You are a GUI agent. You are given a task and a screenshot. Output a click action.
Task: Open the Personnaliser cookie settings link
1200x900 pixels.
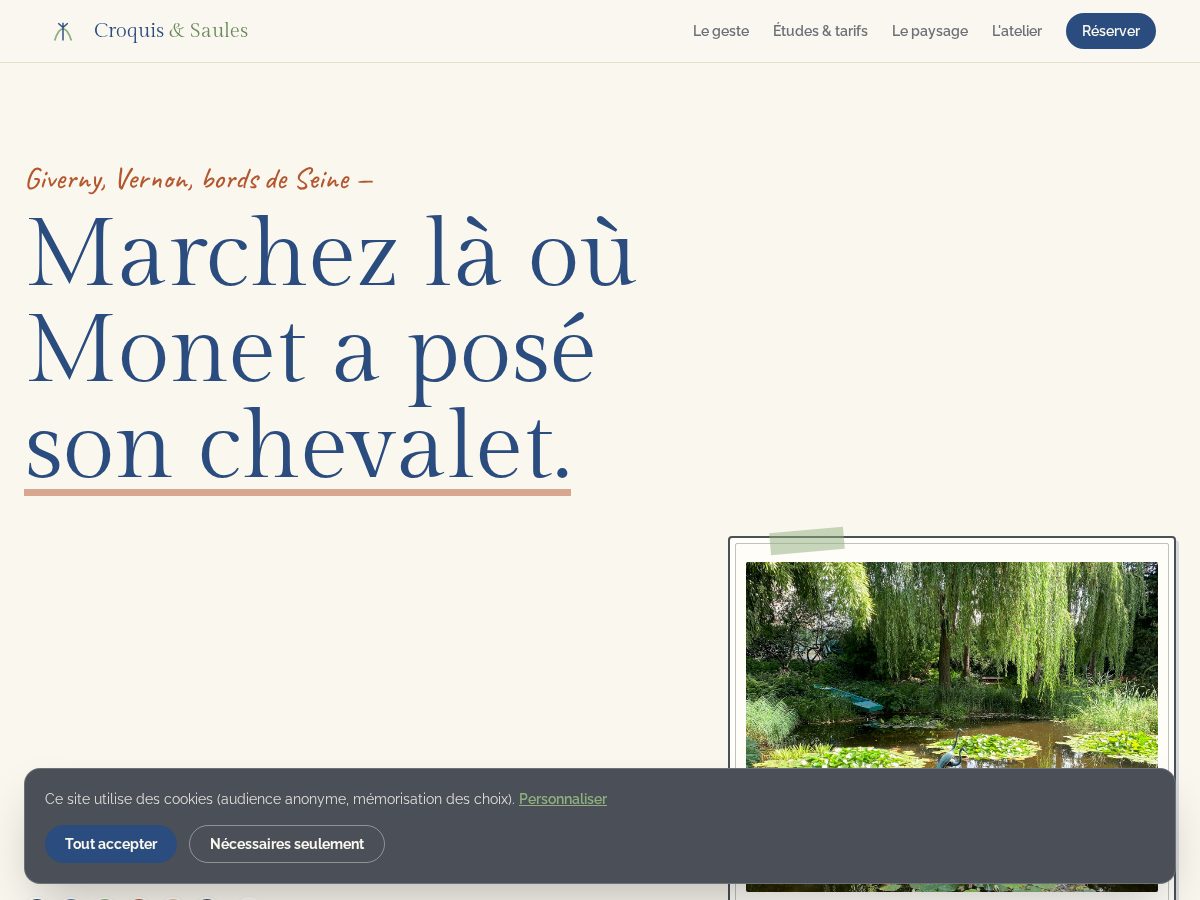coord(563,799)
